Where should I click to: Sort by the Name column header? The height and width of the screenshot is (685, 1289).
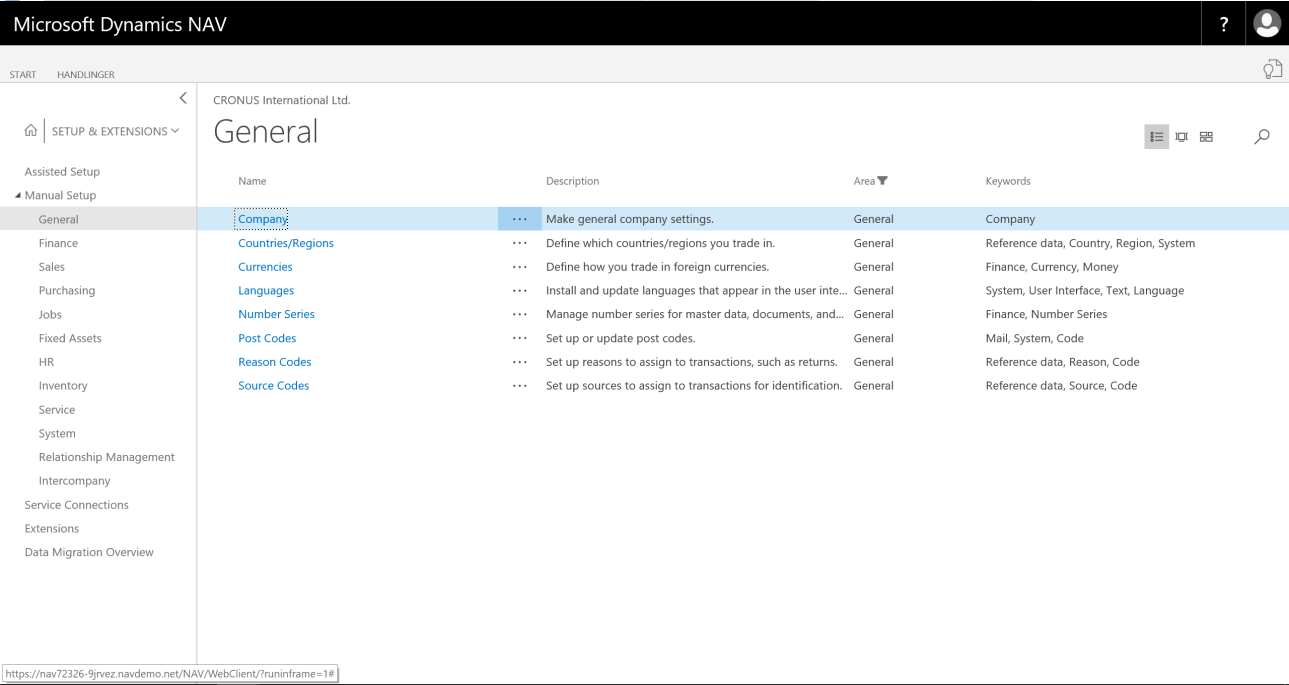click(x=252, y=181)
